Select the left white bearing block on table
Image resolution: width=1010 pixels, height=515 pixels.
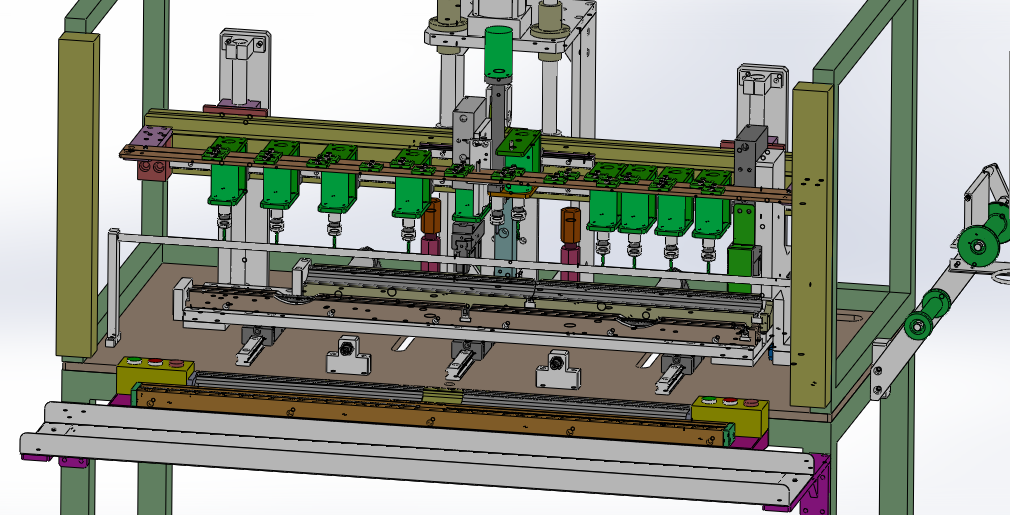pyautogui.click(x=348, y=355)
